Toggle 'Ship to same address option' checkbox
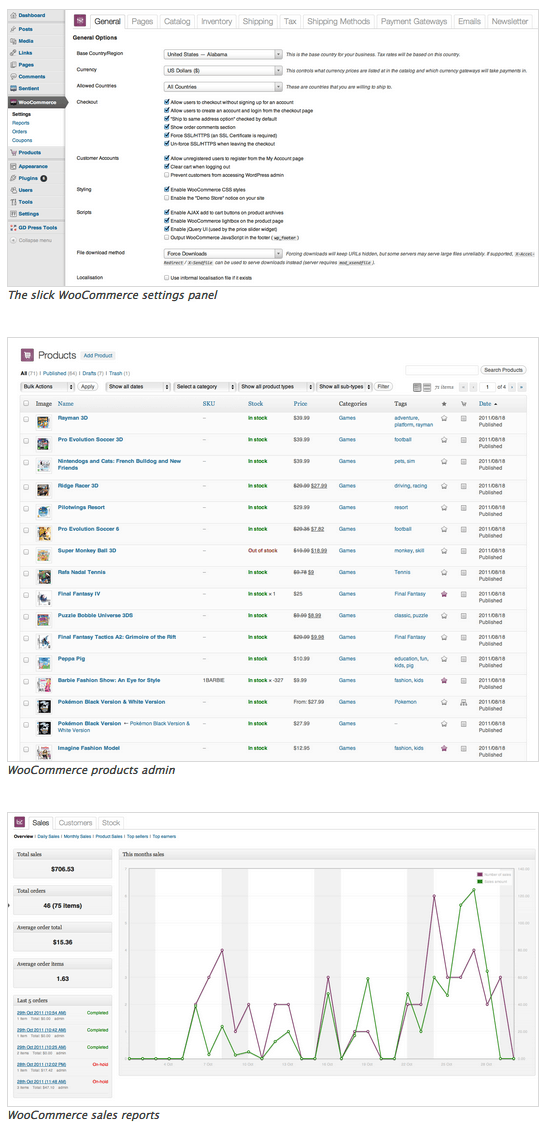This screenshot has width=545, height=1123. point(167,119)
